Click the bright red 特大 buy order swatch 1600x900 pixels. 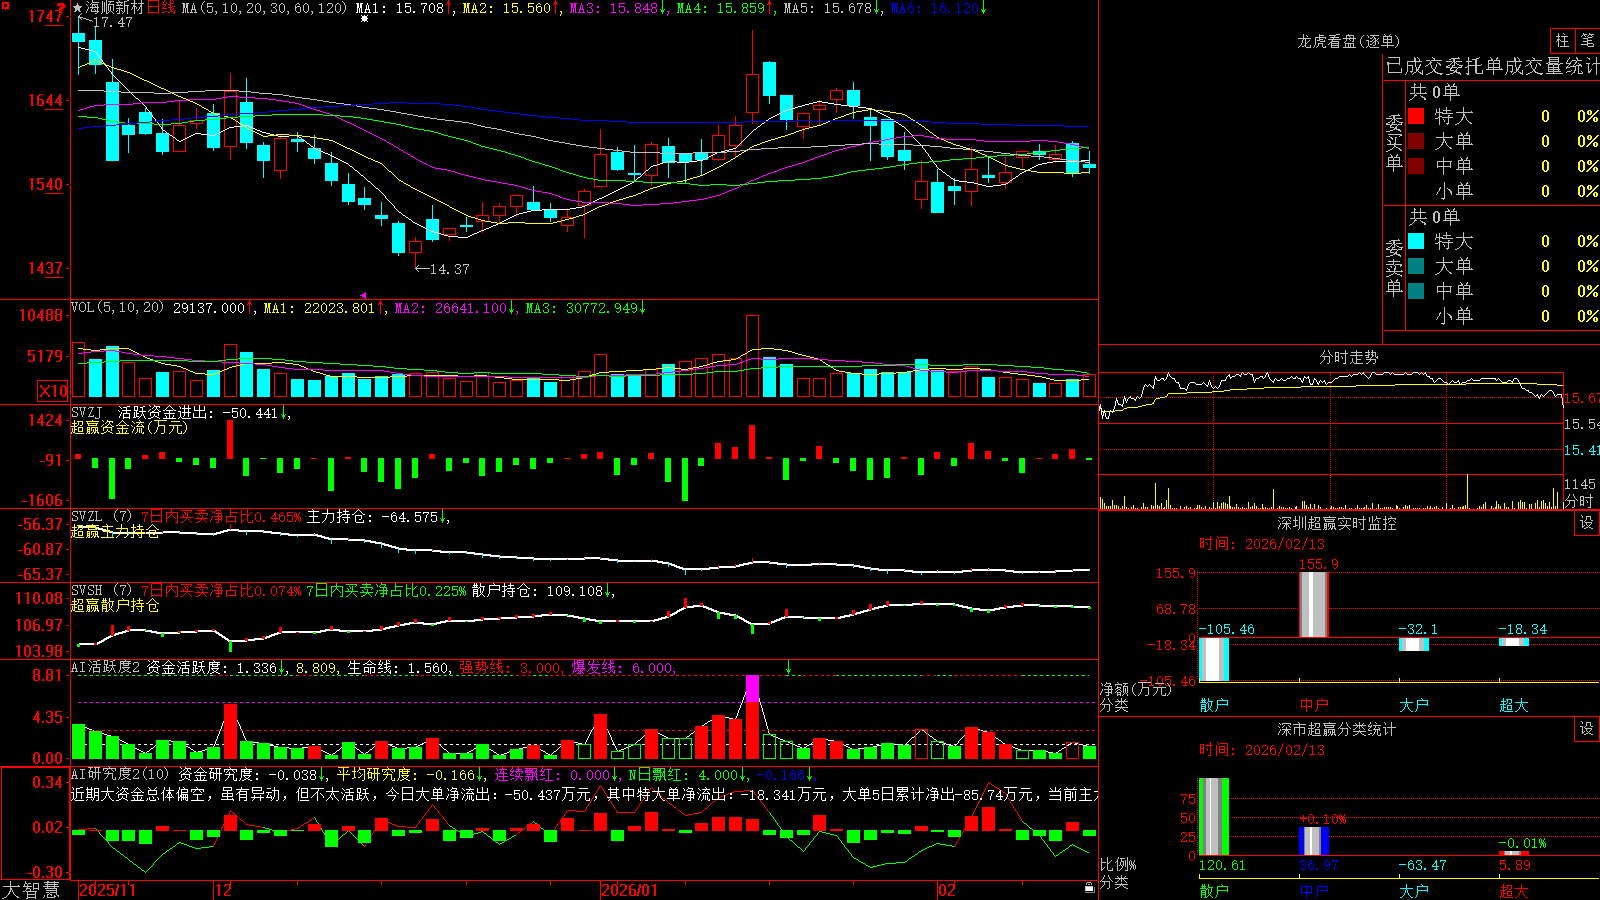pos(1416,116)
